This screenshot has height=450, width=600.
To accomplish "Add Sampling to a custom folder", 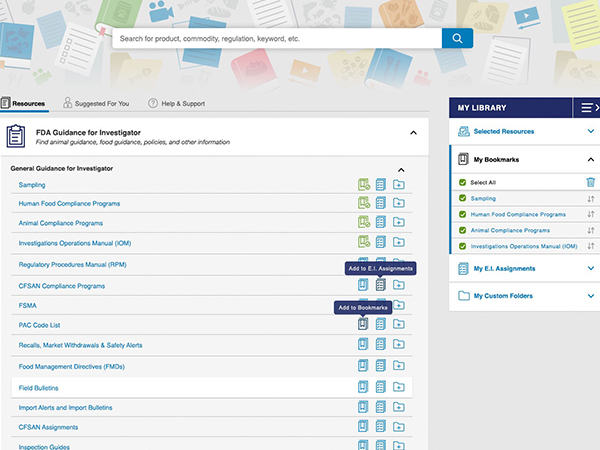I will [x=399, y=185].
